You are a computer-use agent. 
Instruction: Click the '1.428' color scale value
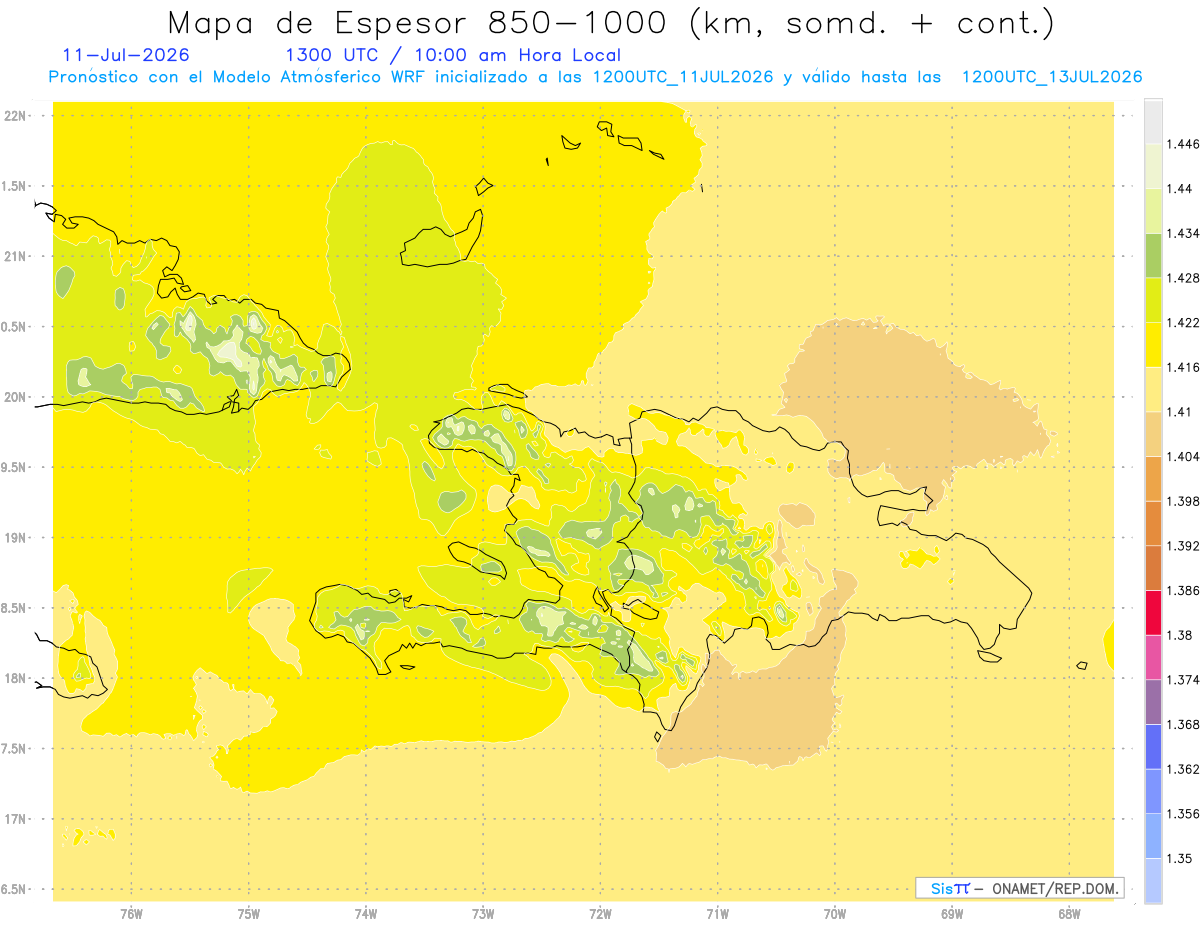[1183, 278]
